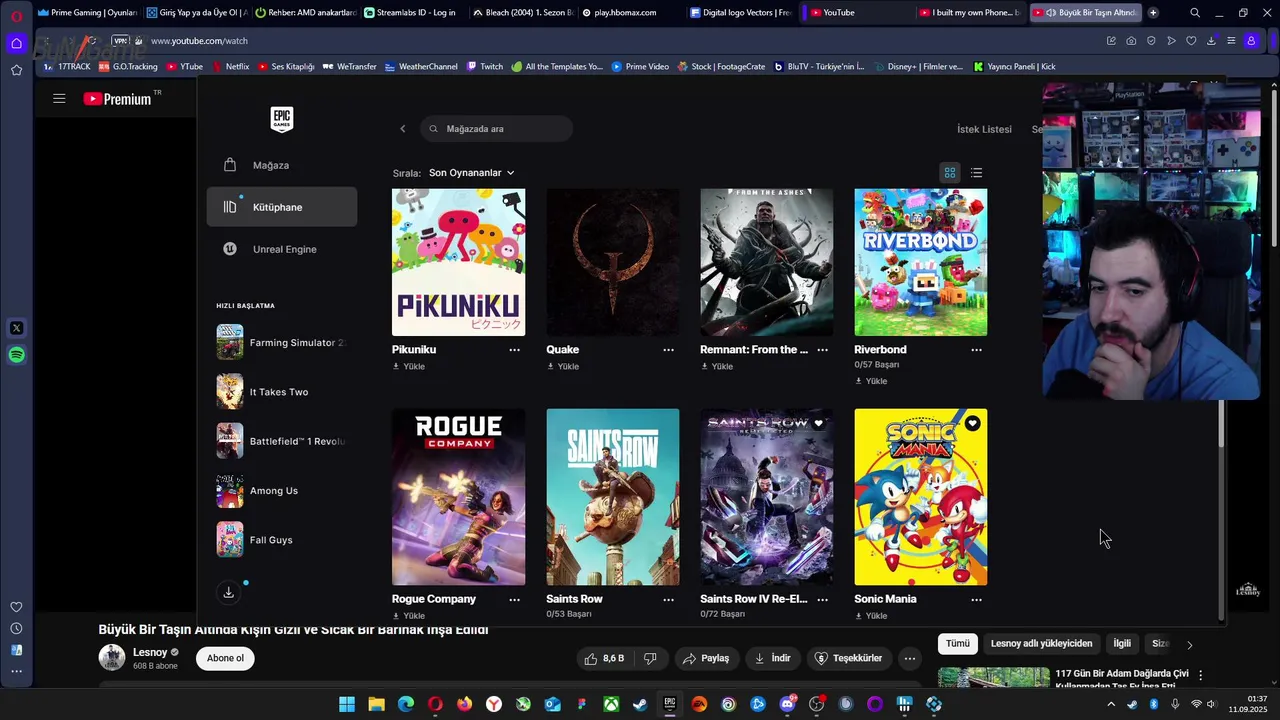1280x720 pixels.
Task: Open a new tab with the plus button
Action: click(1153, 13)
